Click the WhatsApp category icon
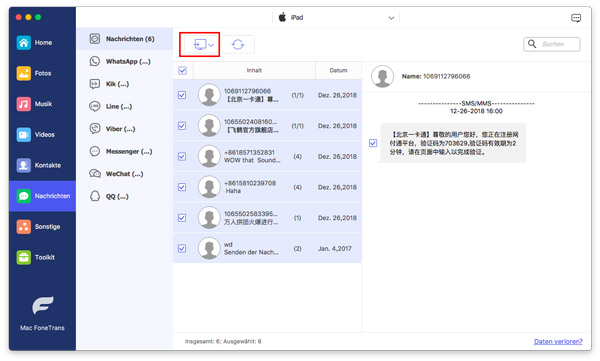The width and height of the screenshot is (600, 361). (95, 61)
